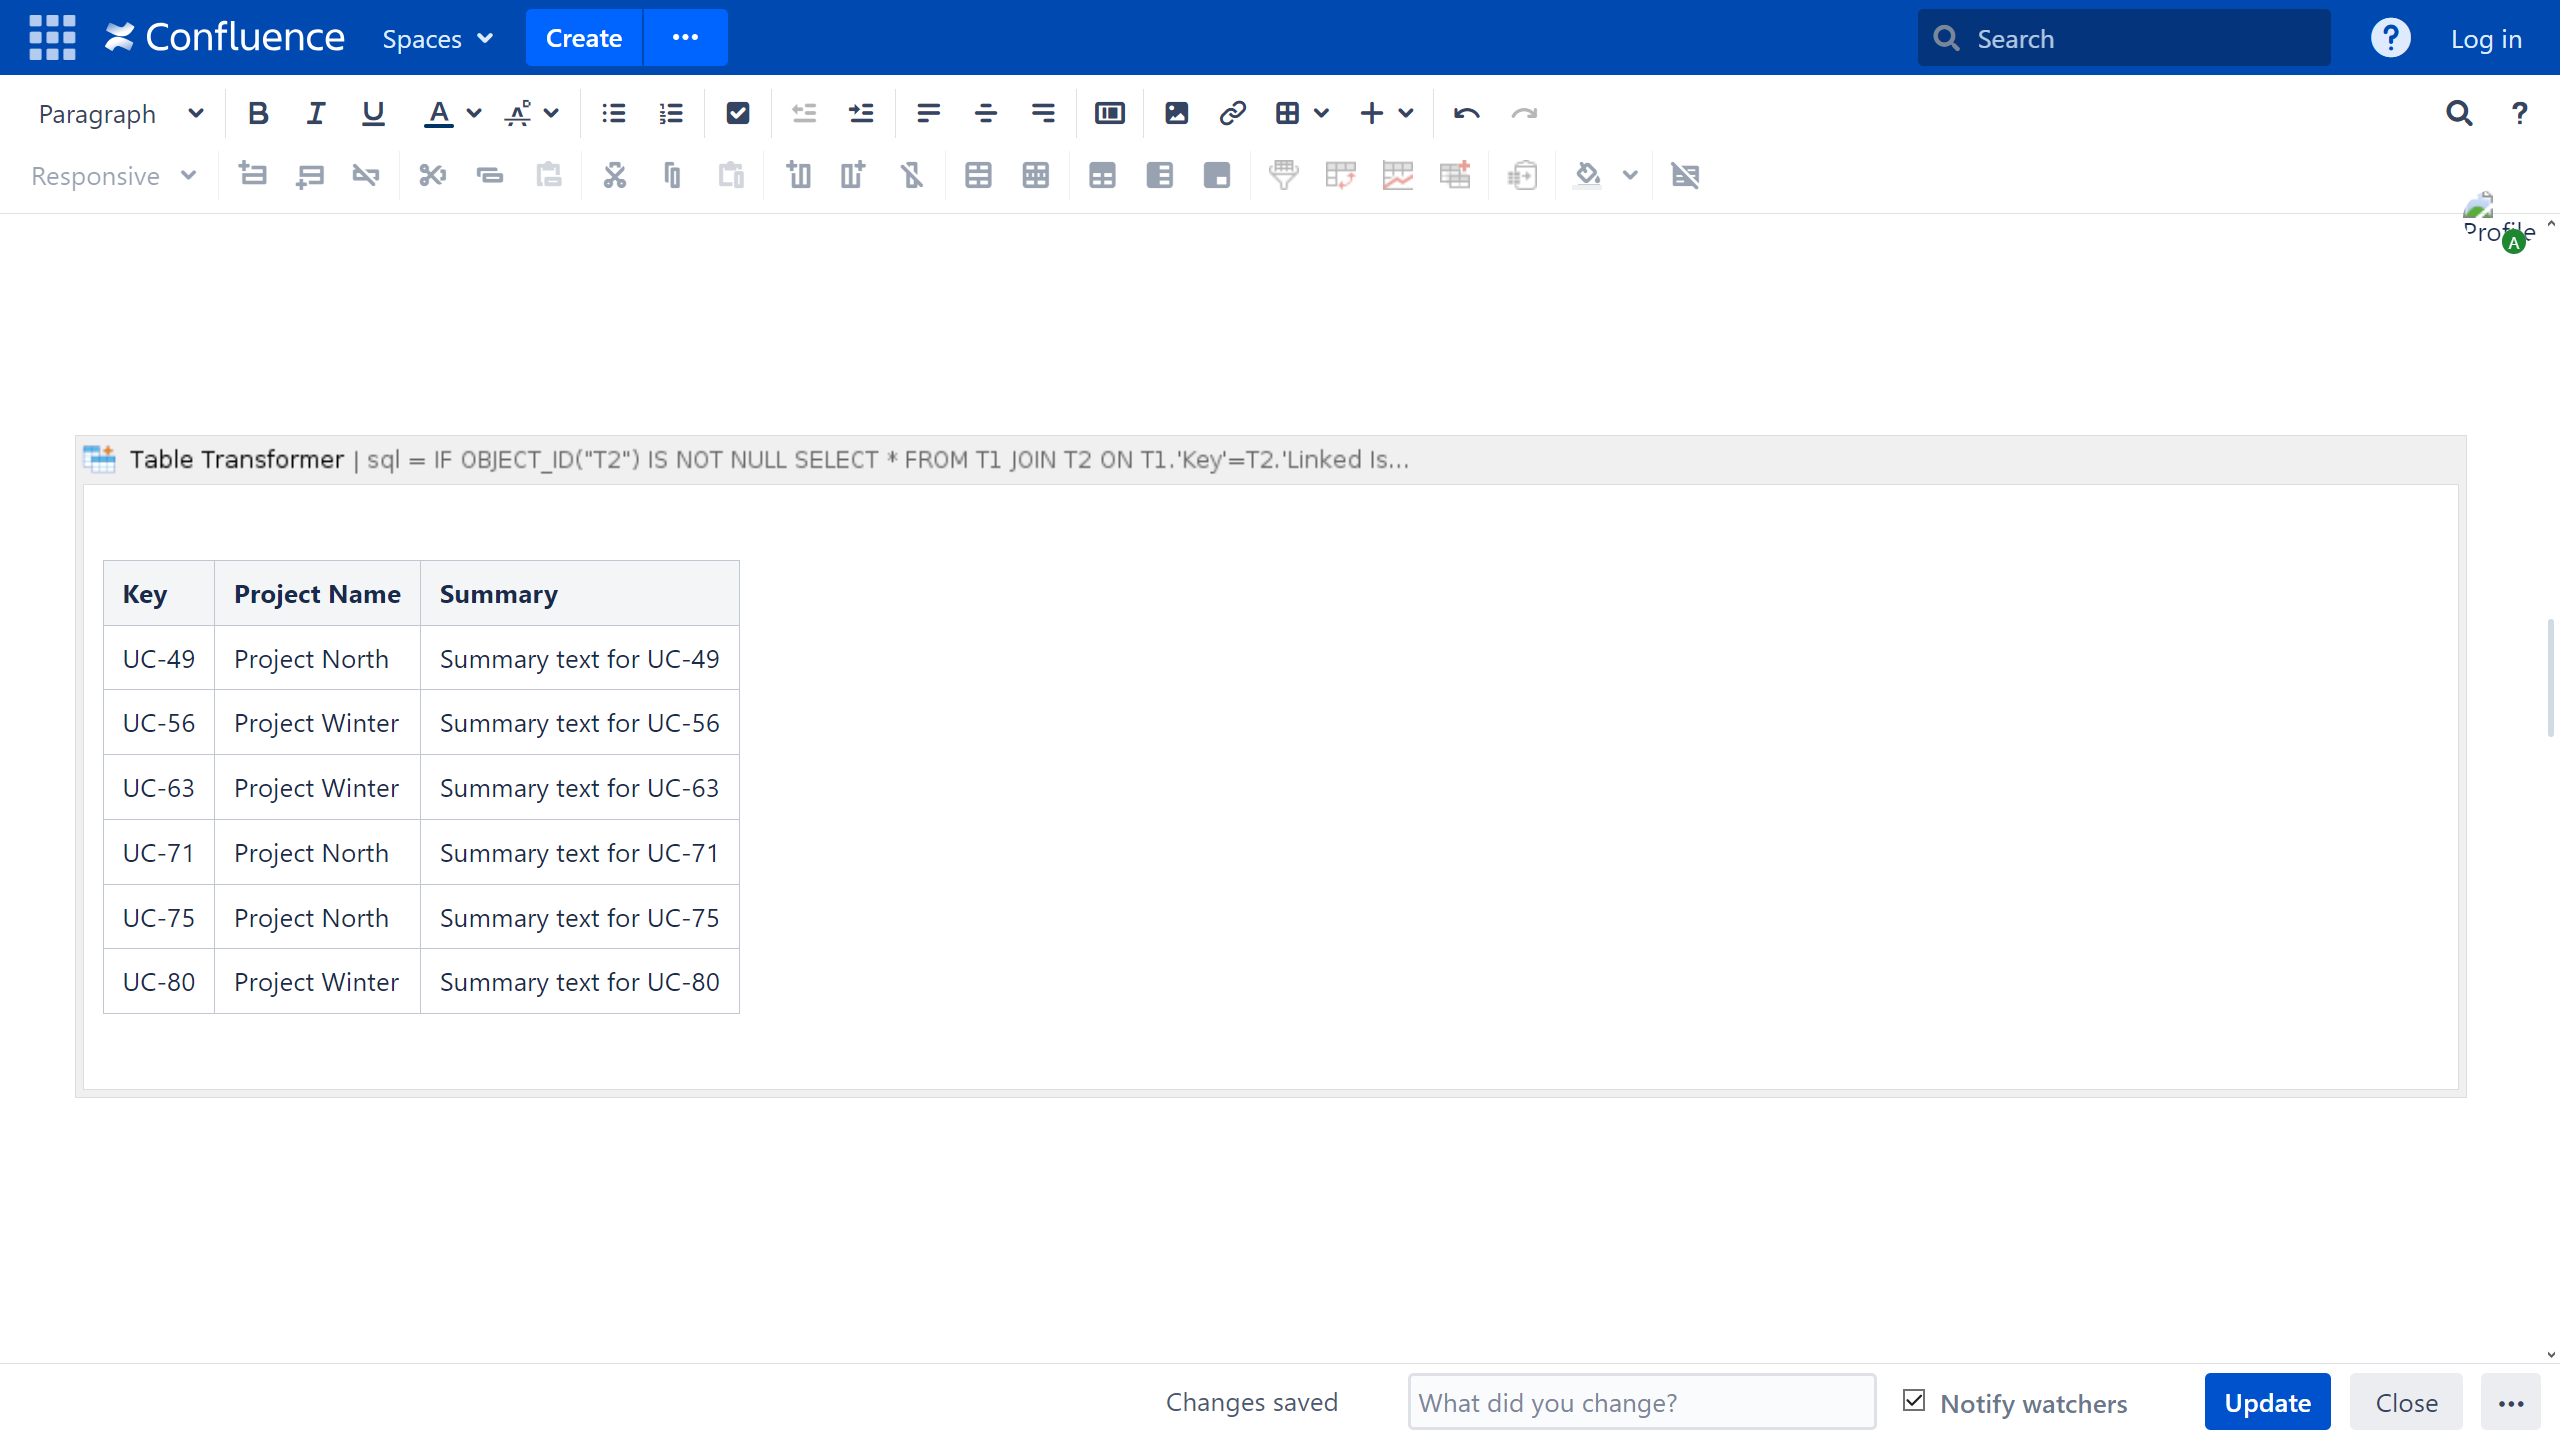This screenshot has width=2560, height=1440.
Task: Insert a task list checkbox
Action: pyautogui.click(x=737, y=113)
